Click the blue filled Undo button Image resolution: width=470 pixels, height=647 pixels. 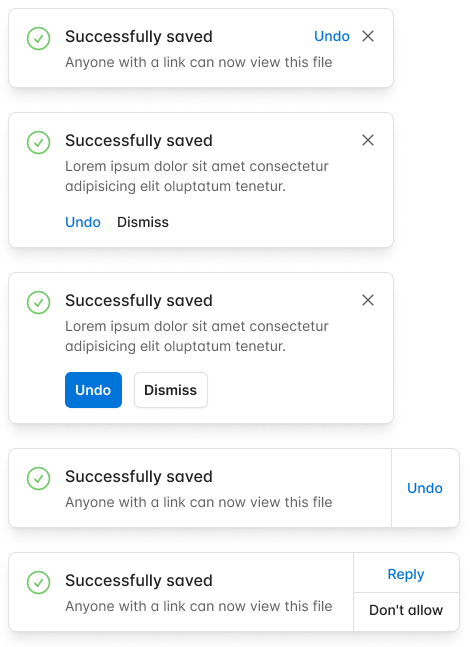[x=93, y=390]
